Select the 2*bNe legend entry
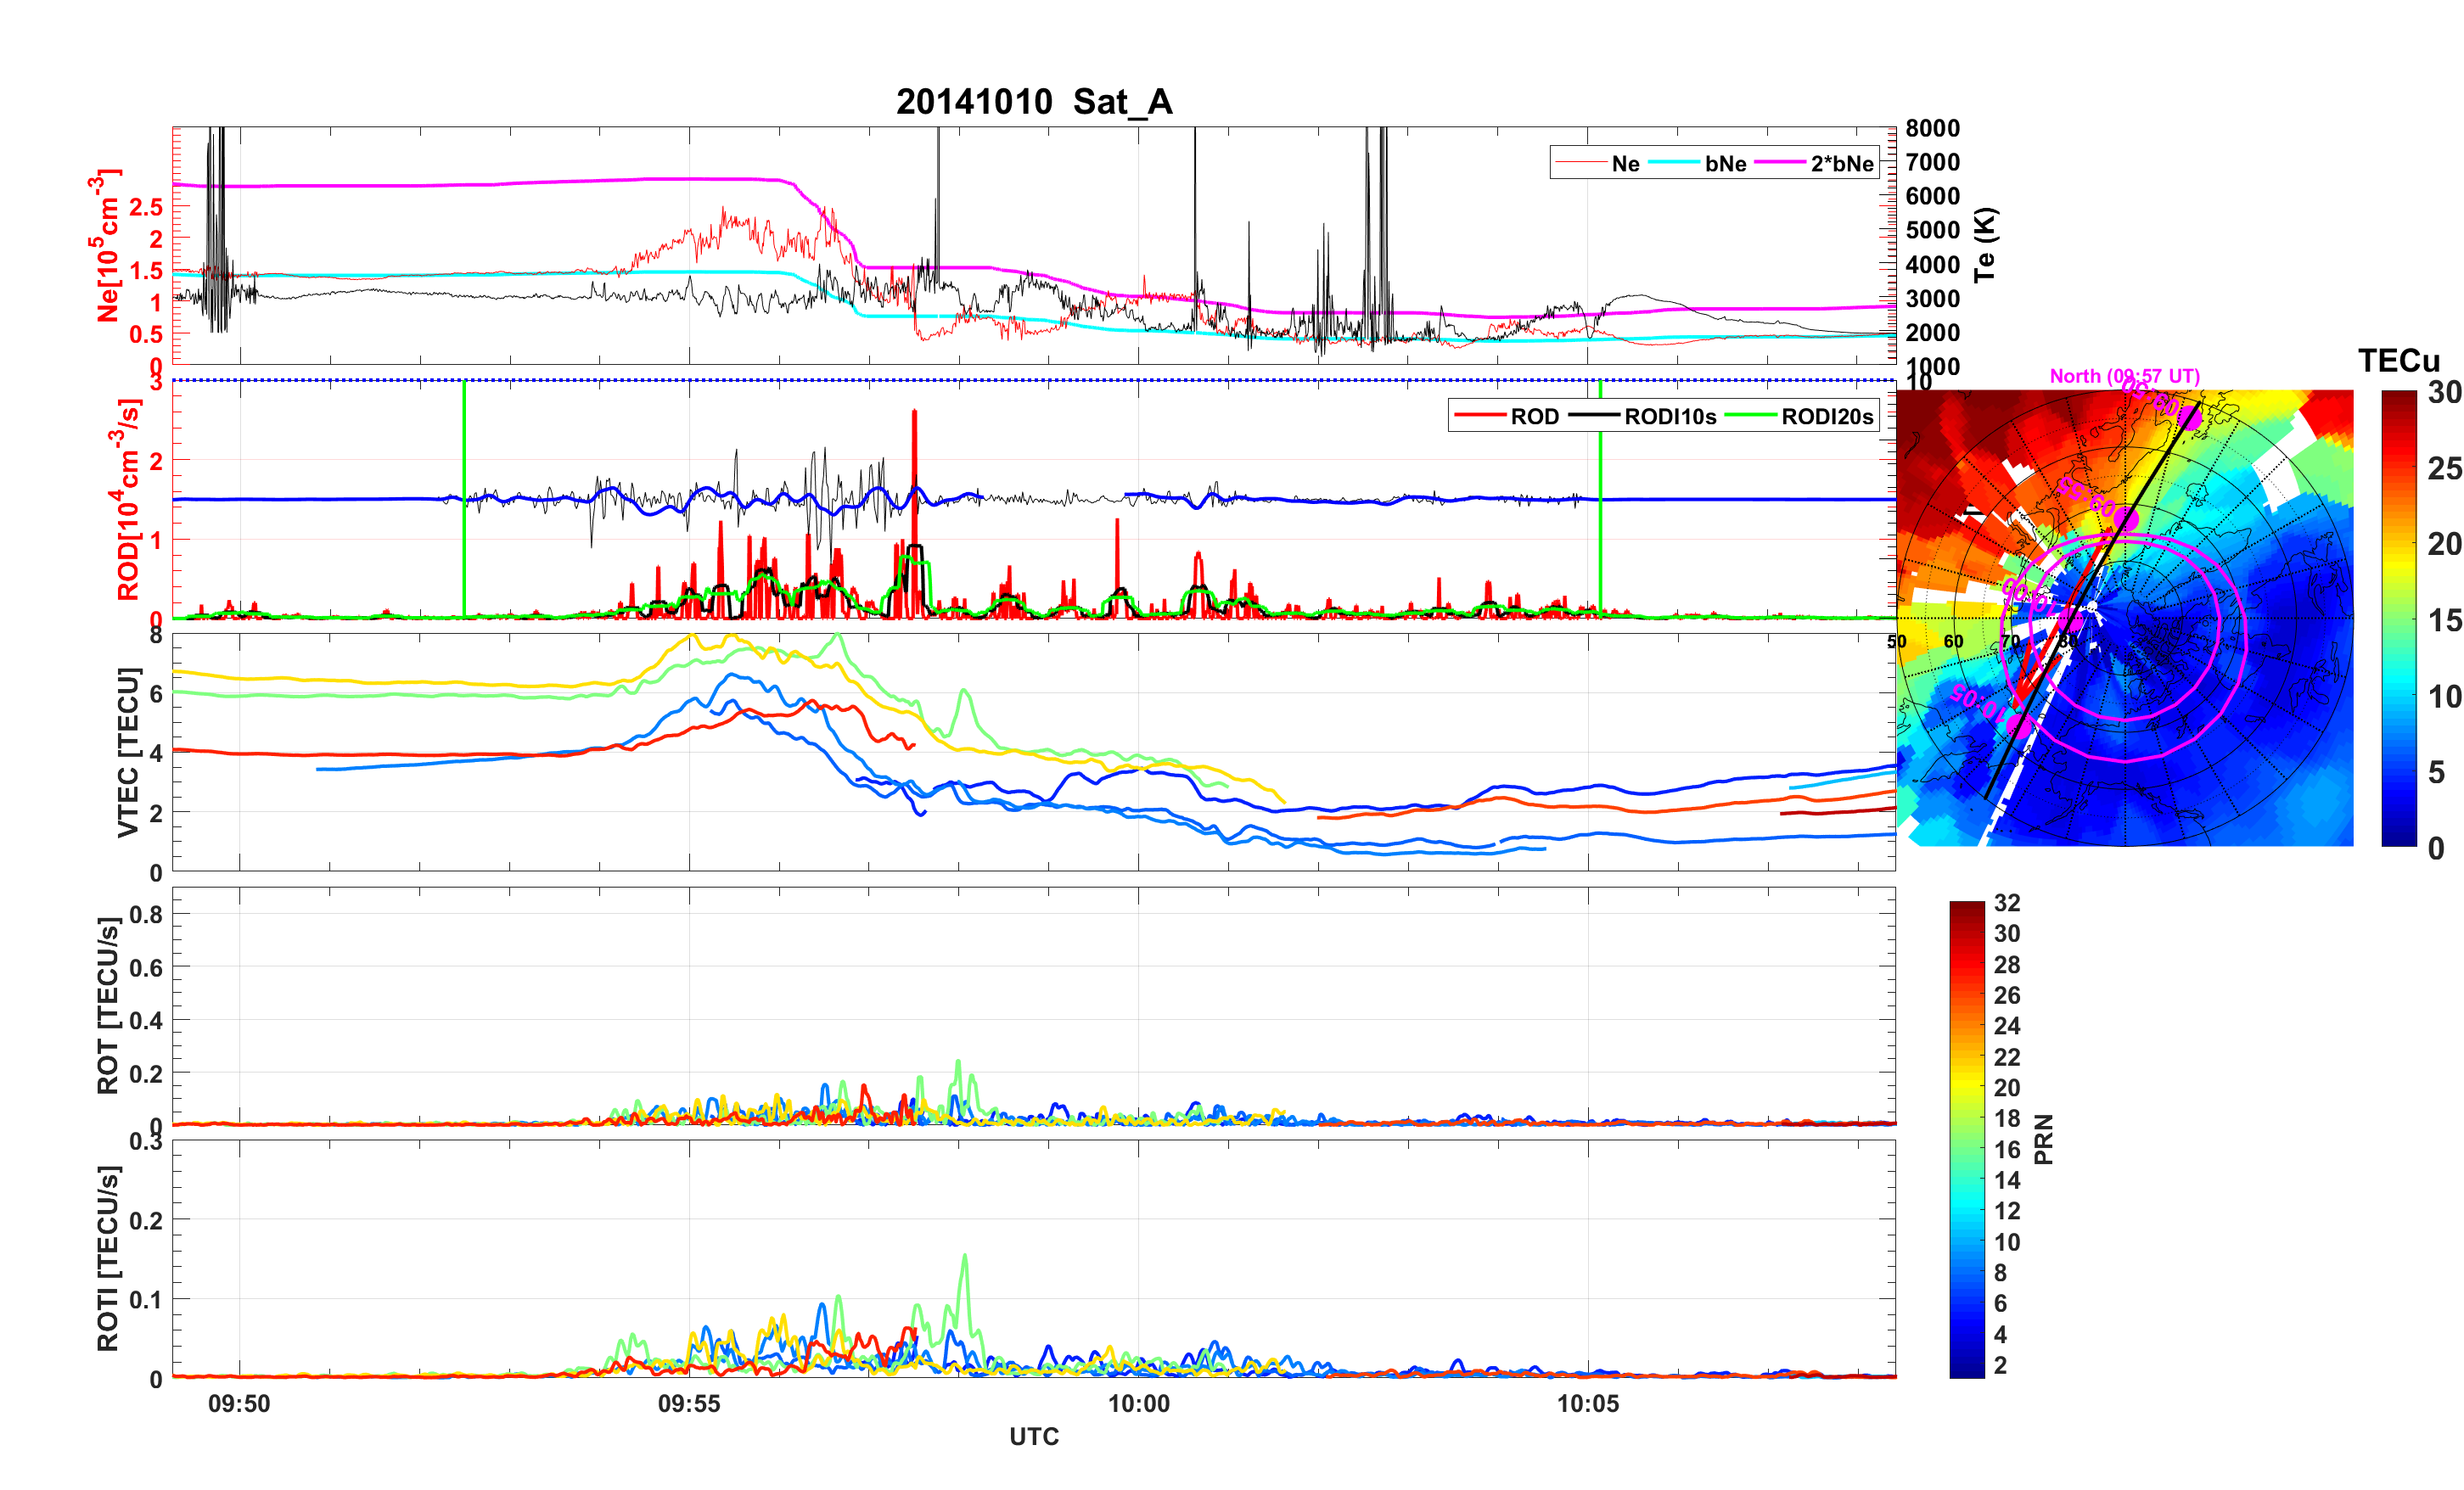 click(x=1841, y=164)
